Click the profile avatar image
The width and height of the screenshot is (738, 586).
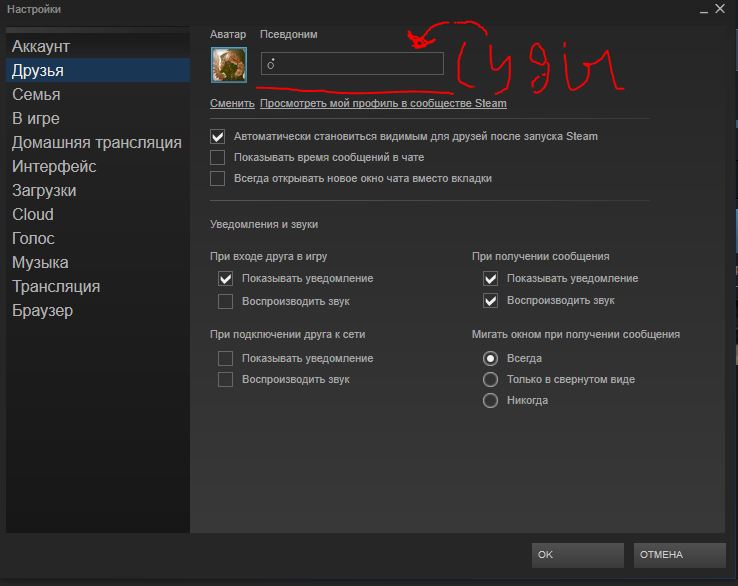coord(229,64)
